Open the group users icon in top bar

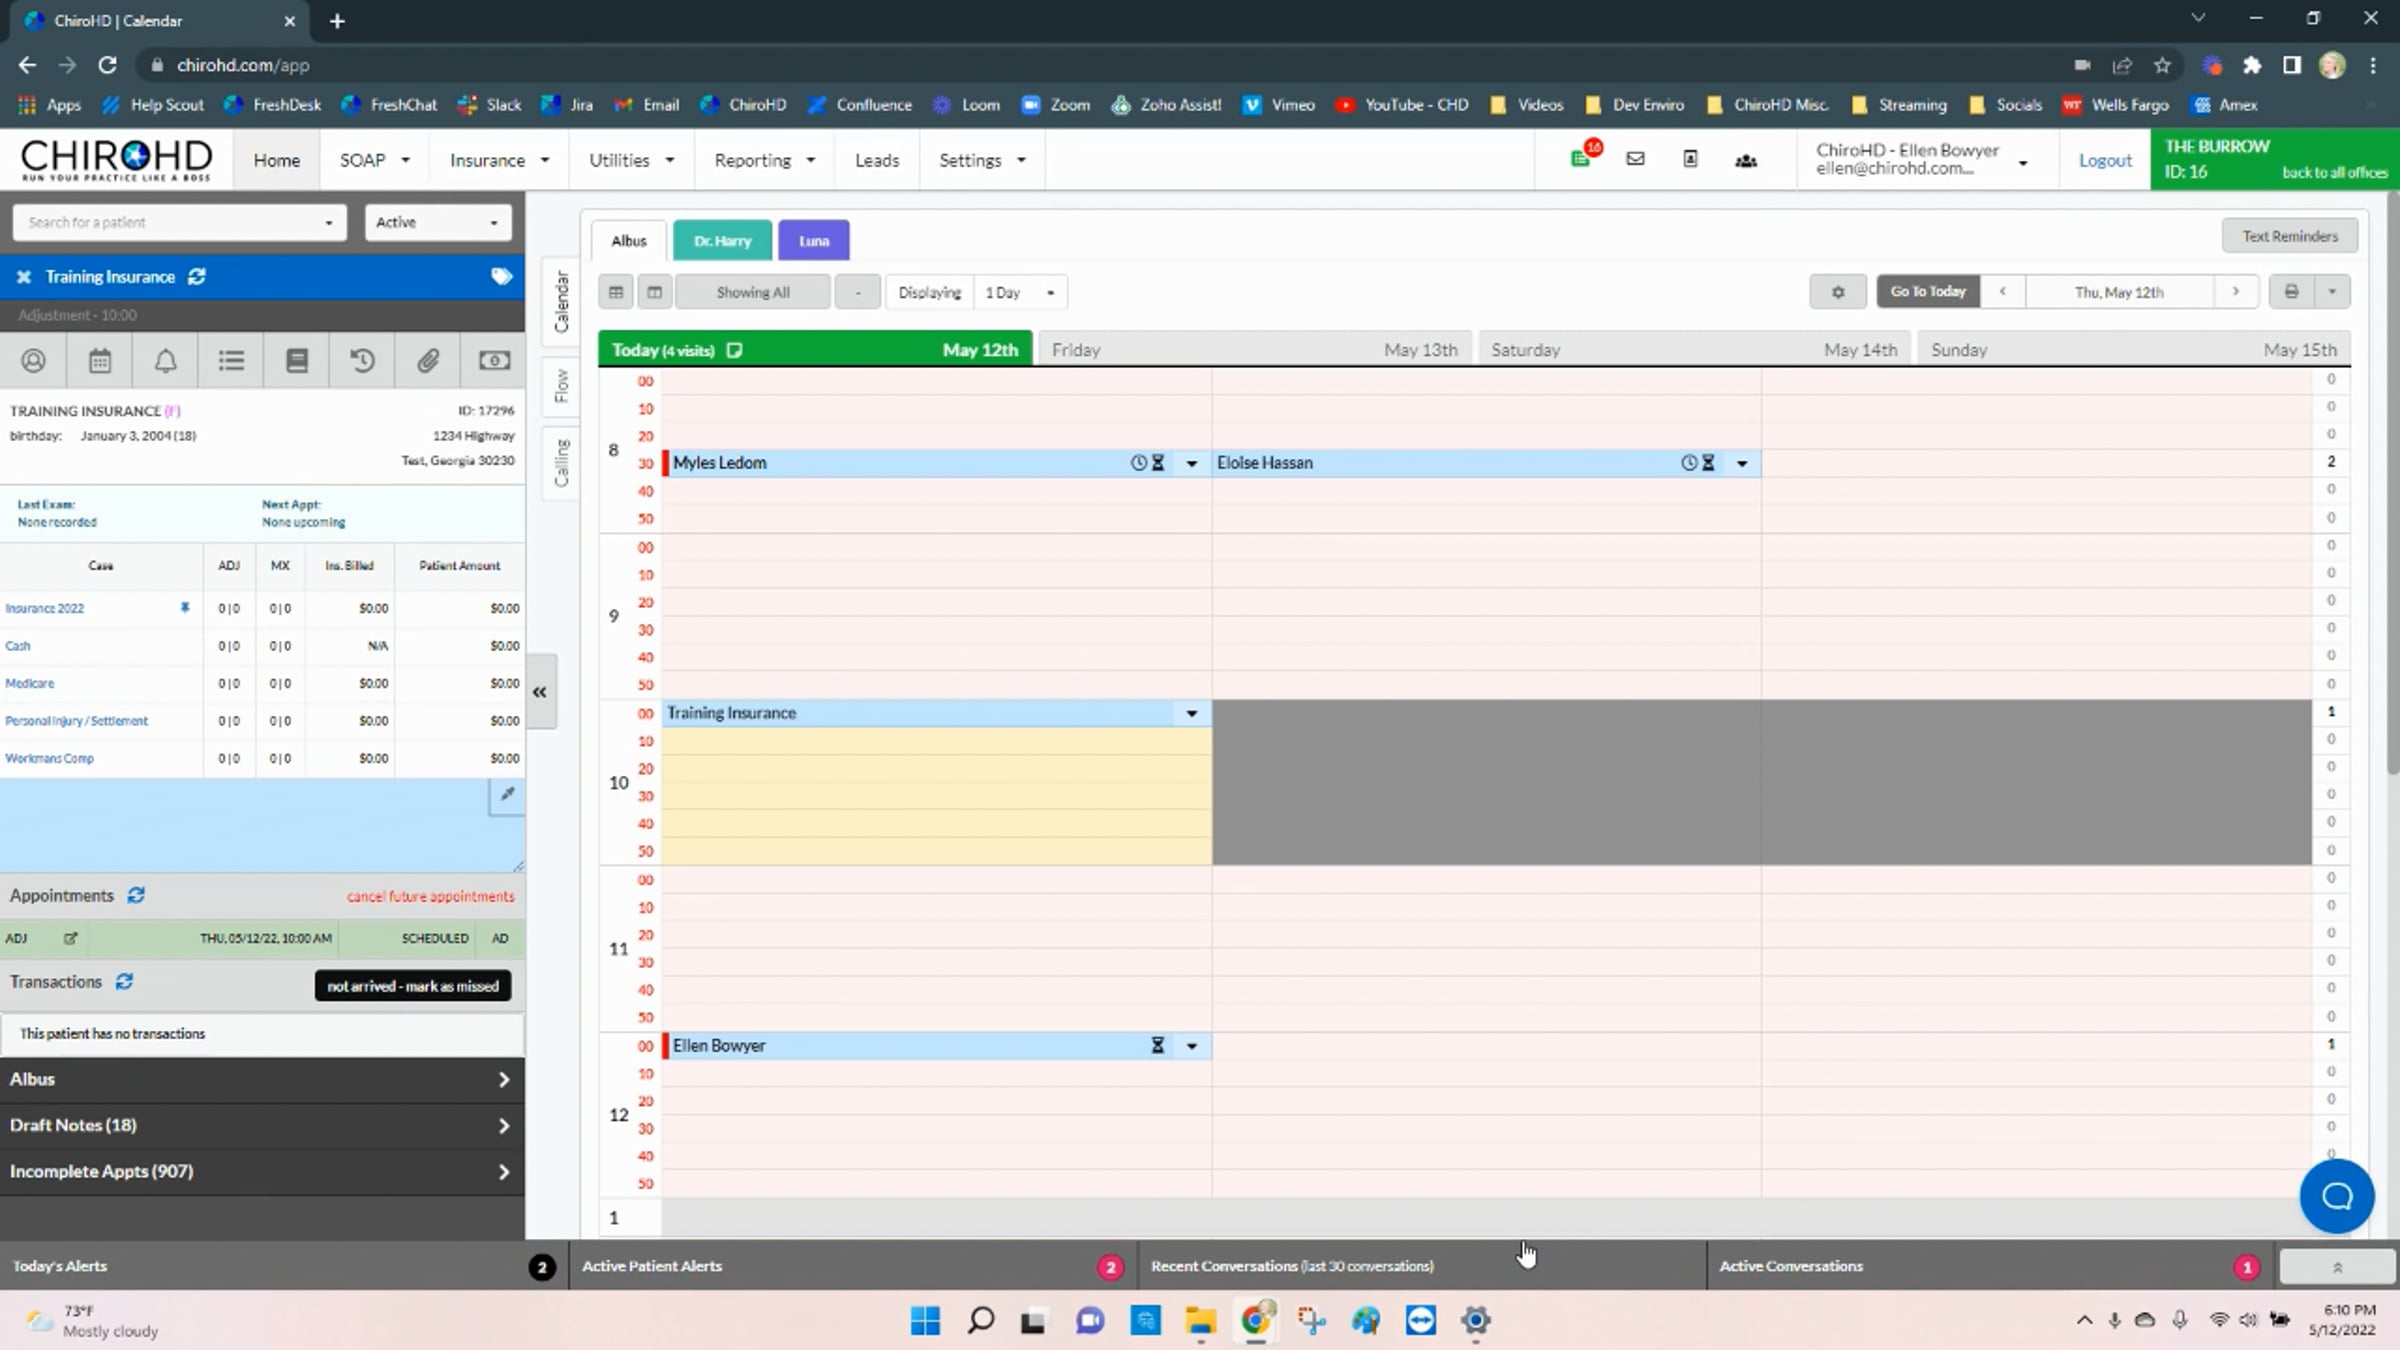(1746, 160)
